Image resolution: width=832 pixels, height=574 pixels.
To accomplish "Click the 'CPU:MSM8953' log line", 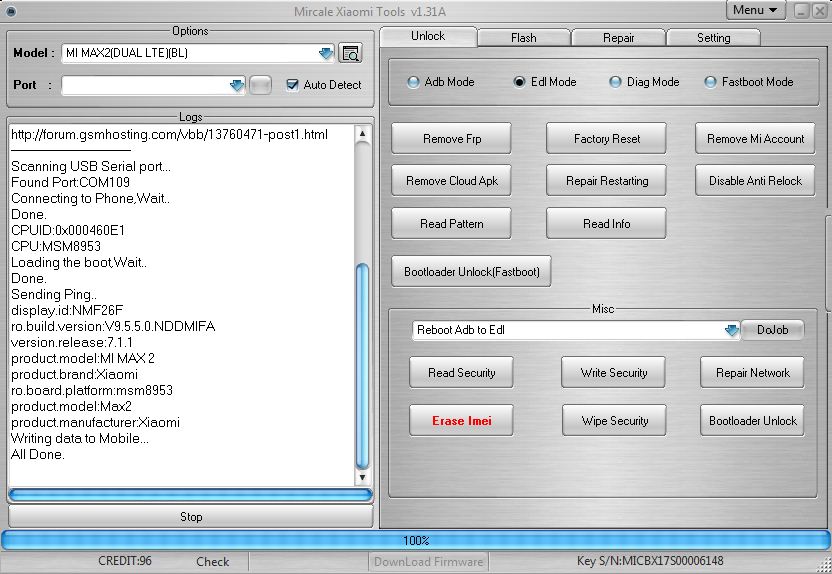I will 56,246.
